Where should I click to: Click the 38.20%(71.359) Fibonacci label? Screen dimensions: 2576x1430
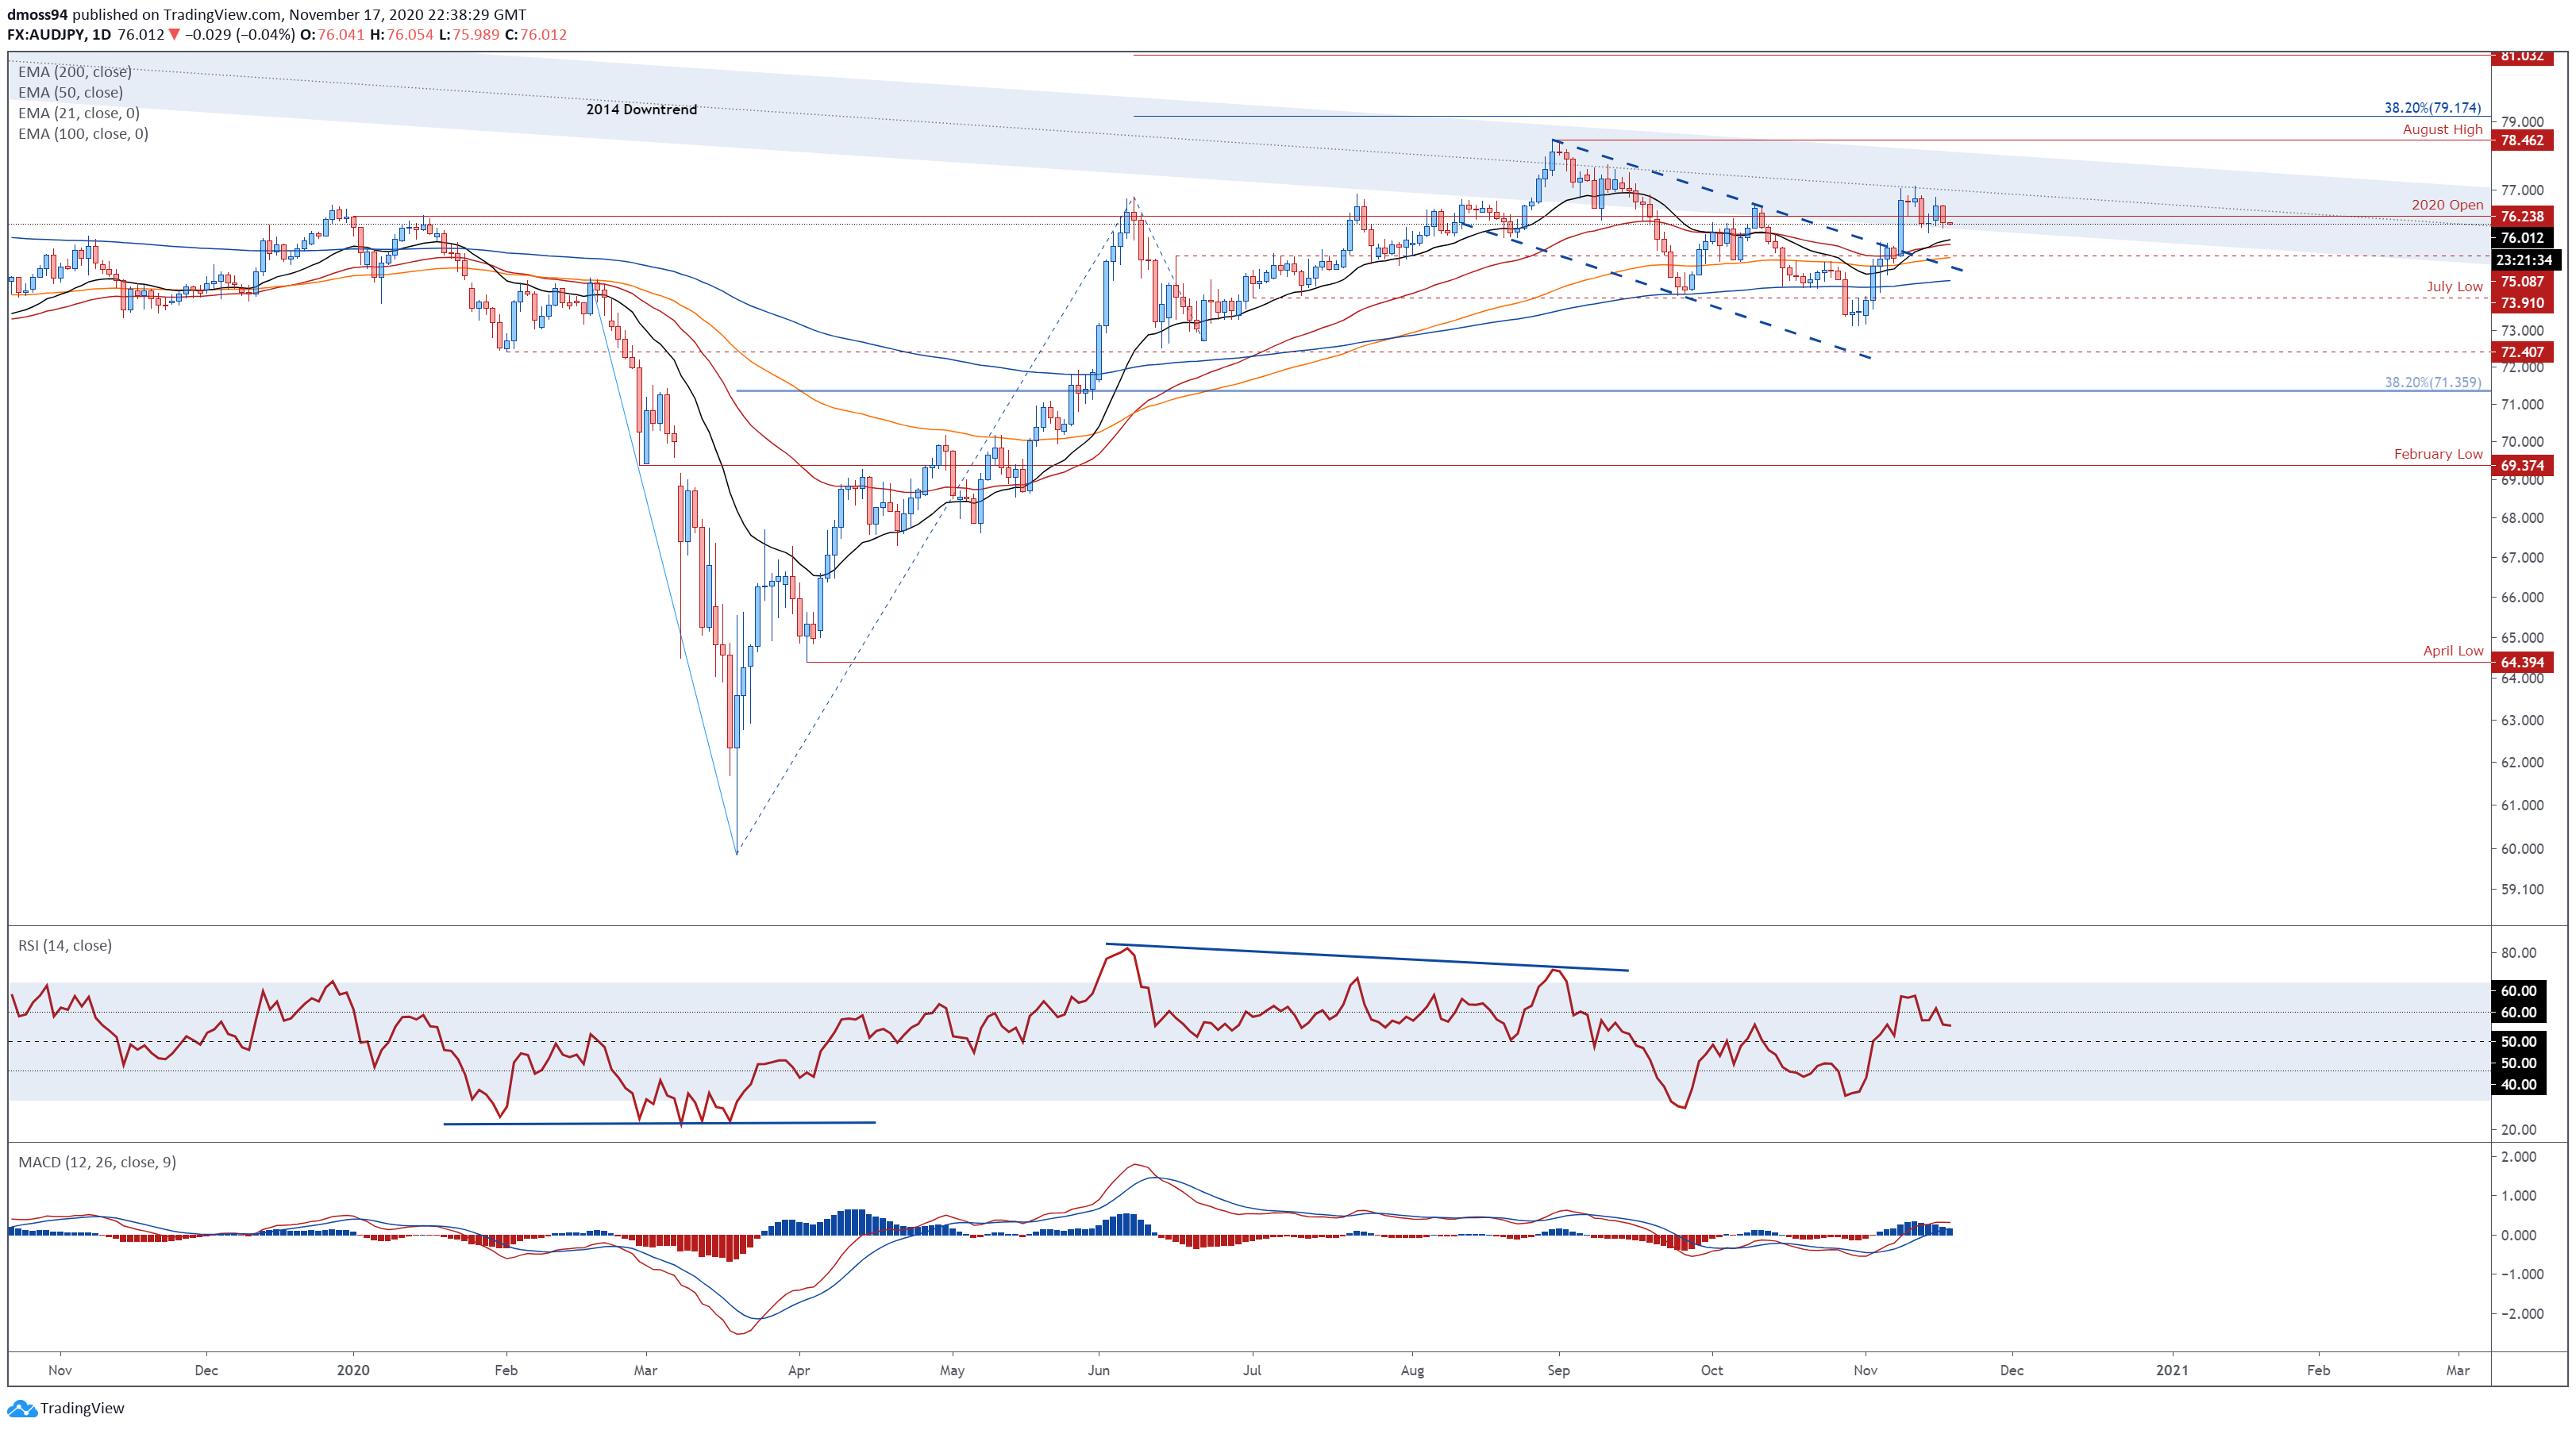pos(2432,382)
